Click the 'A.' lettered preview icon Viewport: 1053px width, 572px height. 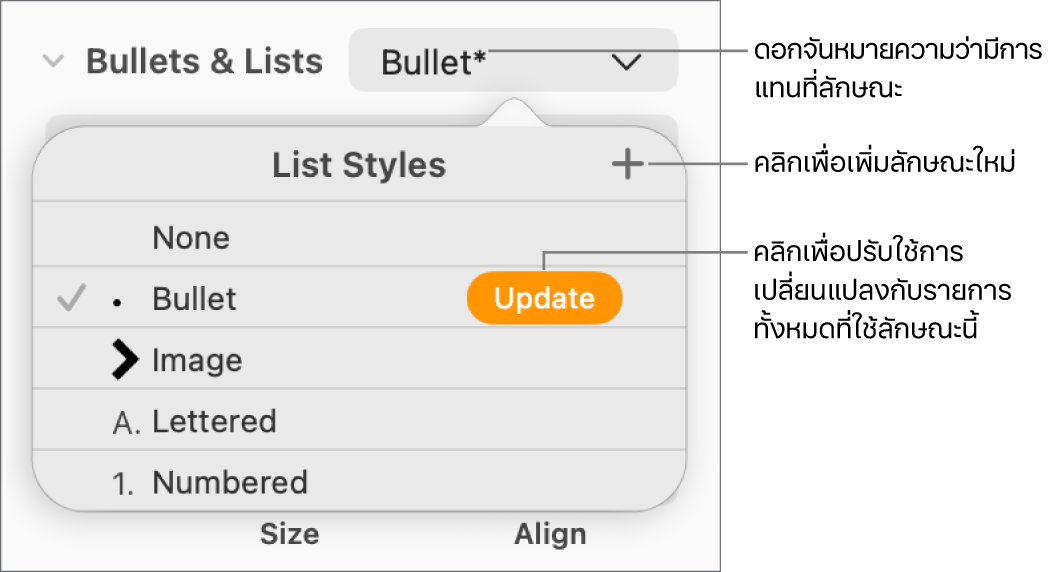click(x=127, y=423)
